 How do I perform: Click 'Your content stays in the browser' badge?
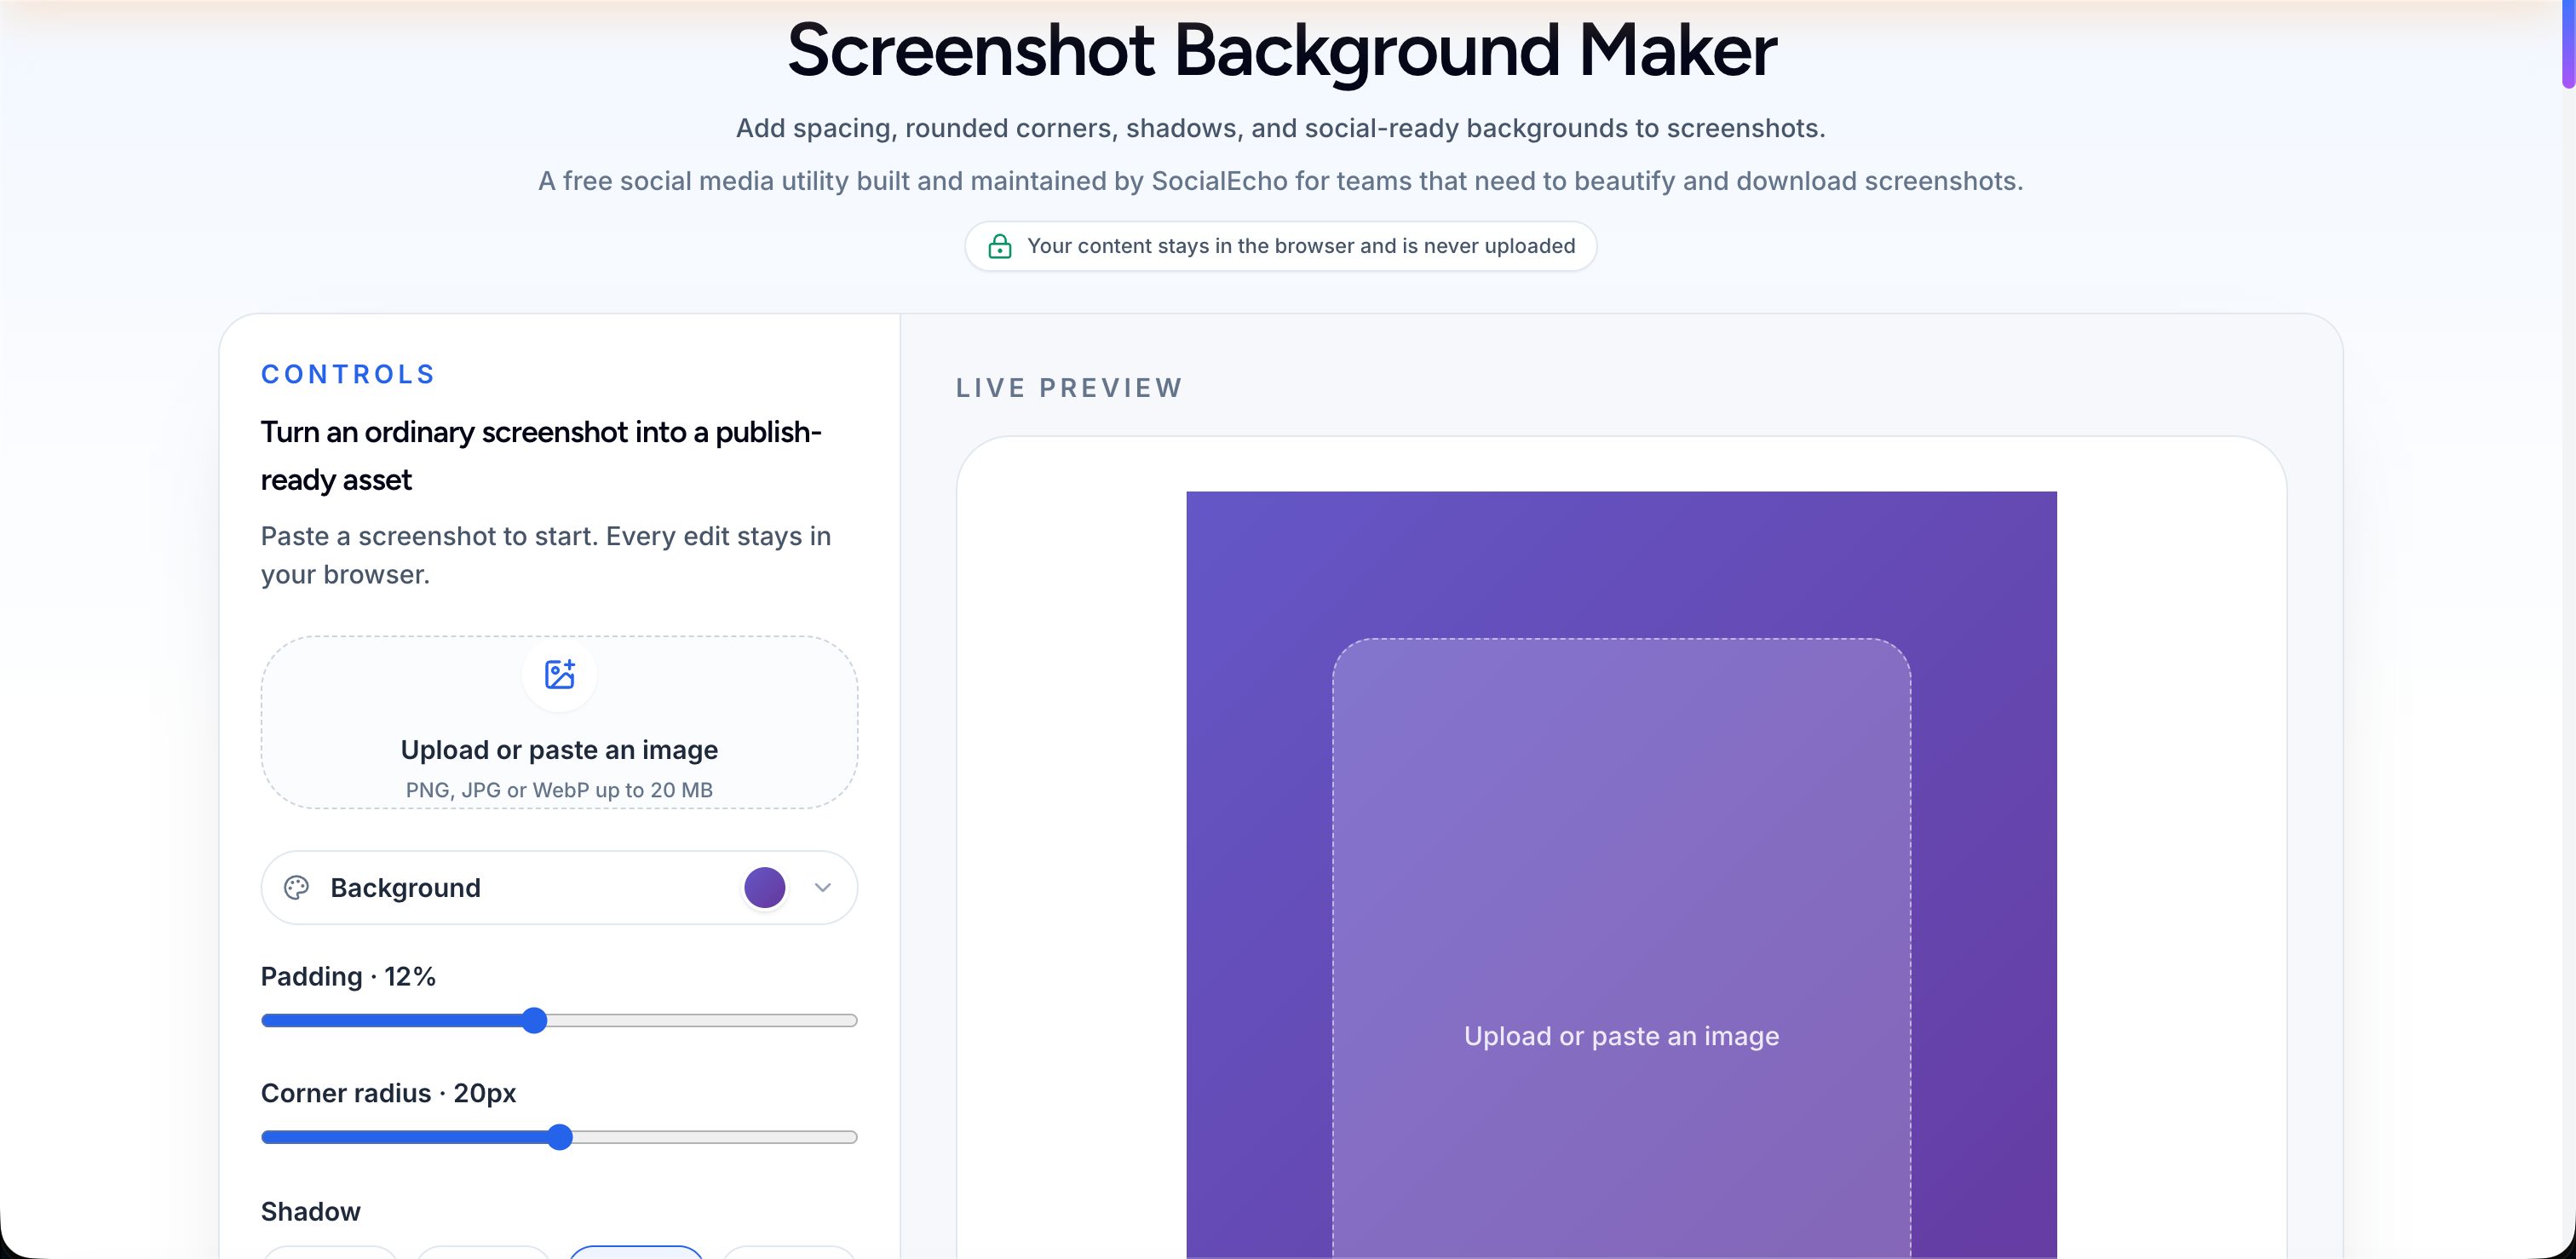[1280, 246]
